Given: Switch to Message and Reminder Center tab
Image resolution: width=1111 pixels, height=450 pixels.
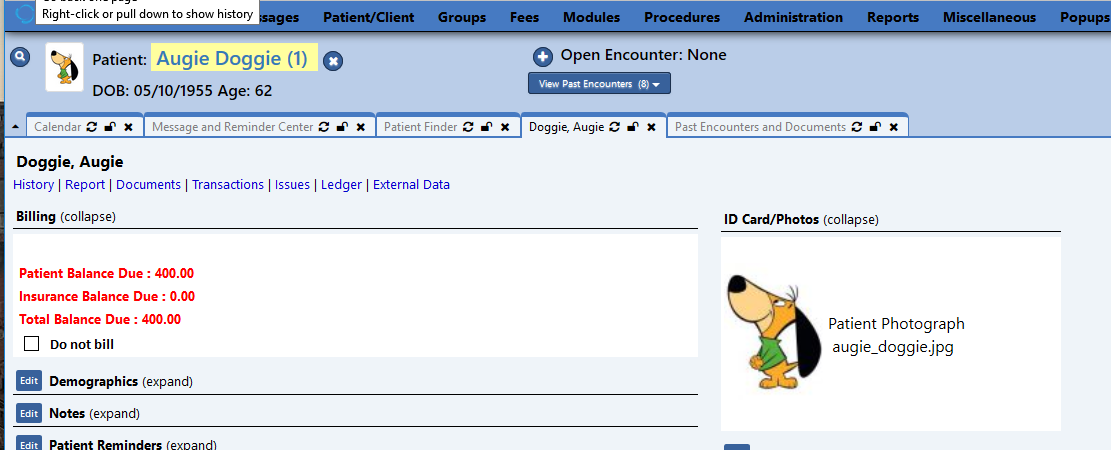Looking at the screenshot, I should click(232, 127).
